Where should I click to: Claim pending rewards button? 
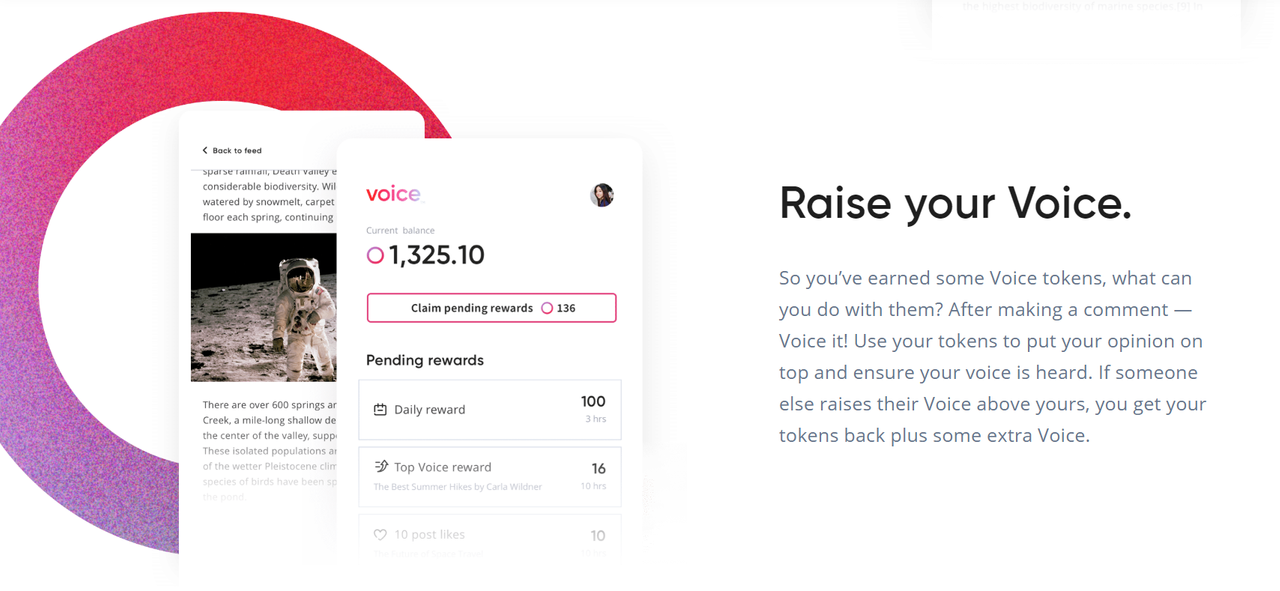coord(491,308)
